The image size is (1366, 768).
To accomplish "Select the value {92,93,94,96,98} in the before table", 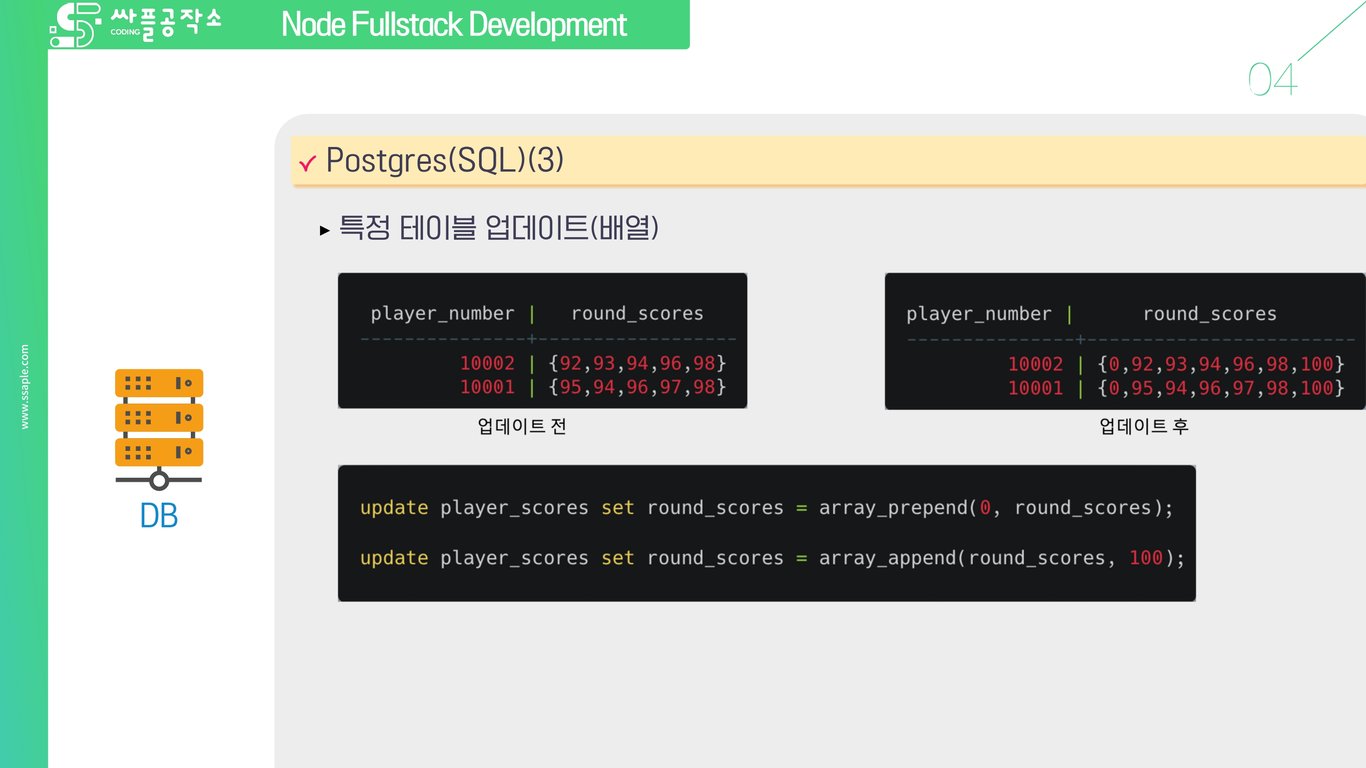I will 637,363.
